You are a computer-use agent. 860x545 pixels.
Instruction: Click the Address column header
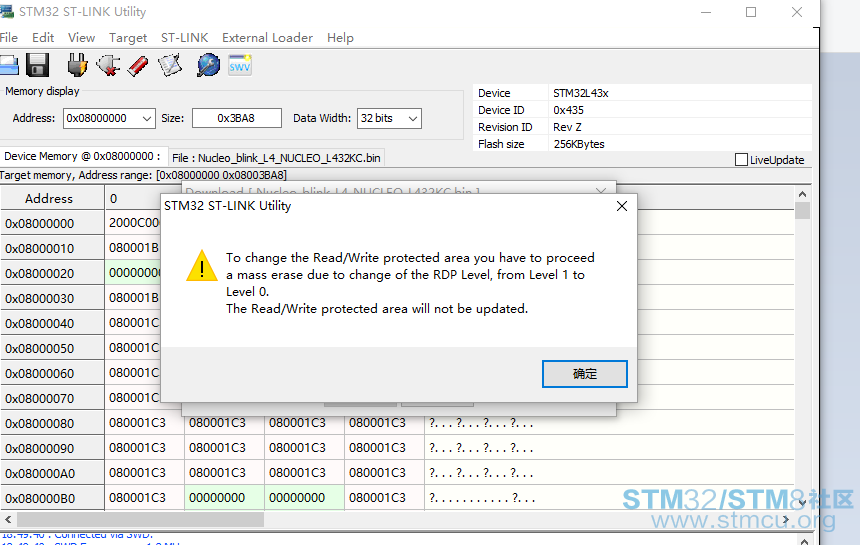tap(52, 198)
